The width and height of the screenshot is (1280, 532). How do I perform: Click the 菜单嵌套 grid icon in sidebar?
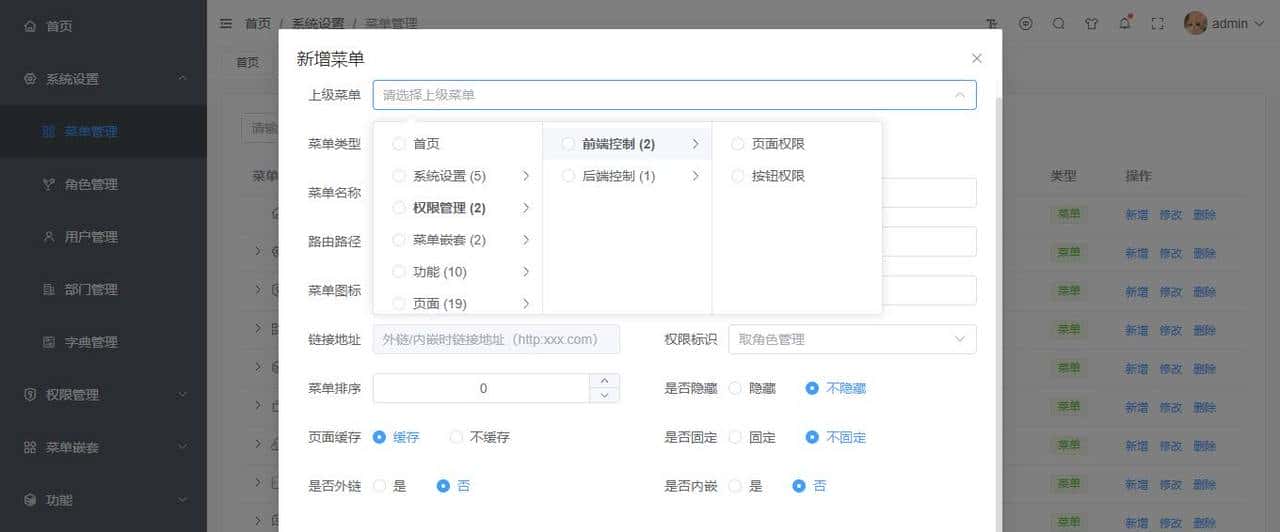click(x=30, y=447)
